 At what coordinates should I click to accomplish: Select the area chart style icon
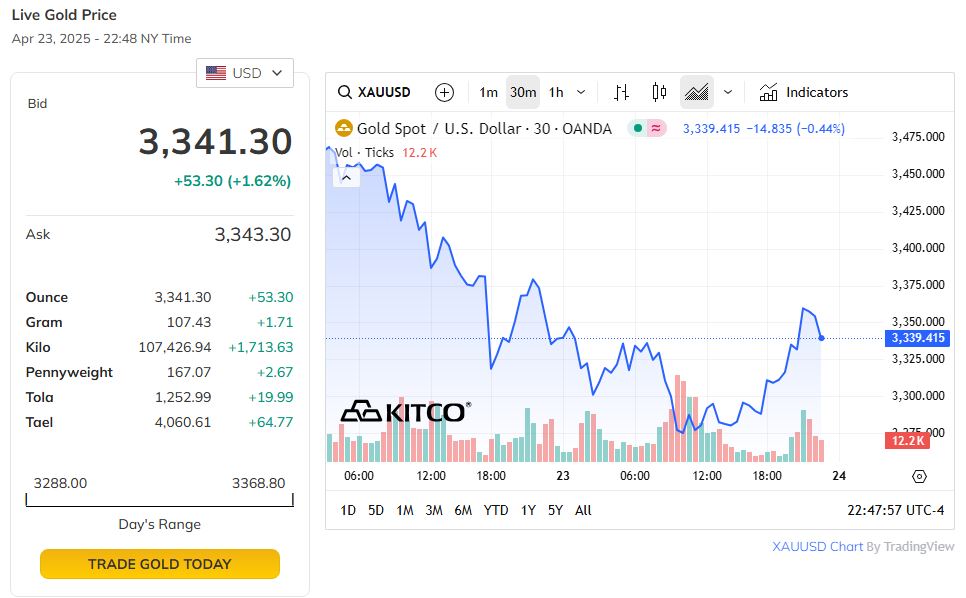697,92
